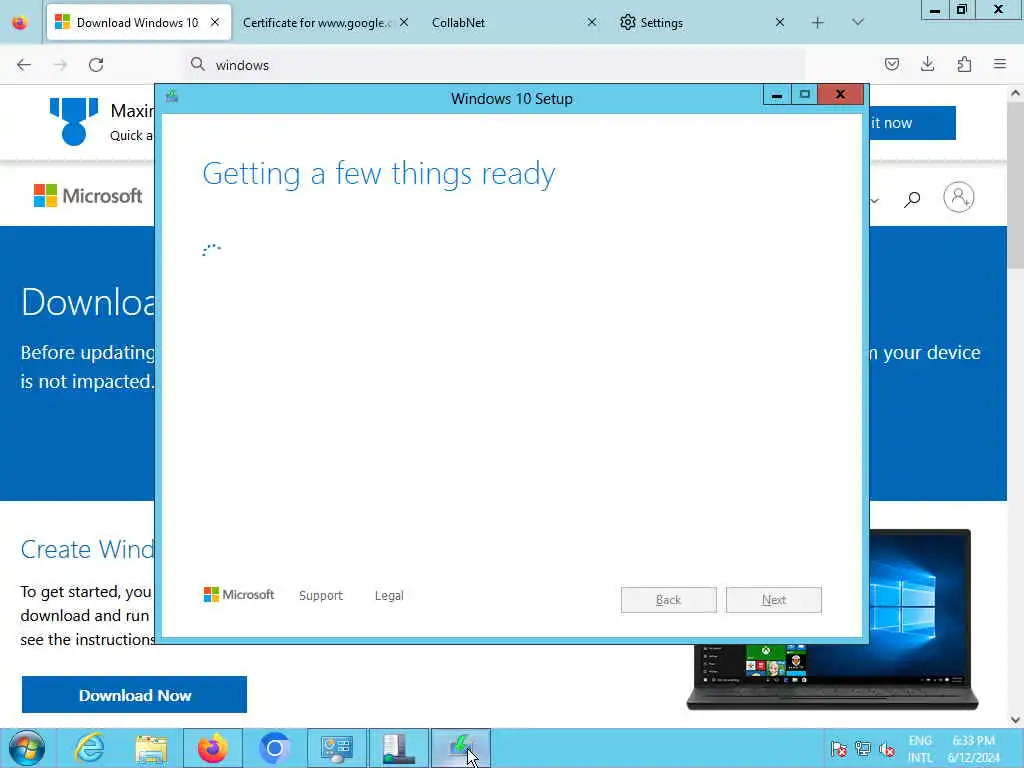Click the Download Now button

click(135, 695)
